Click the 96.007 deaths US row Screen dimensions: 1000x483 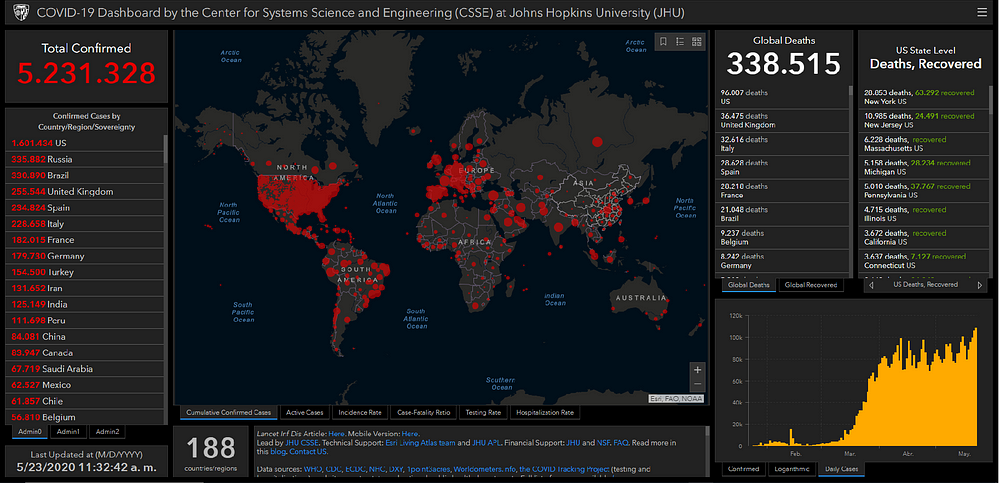point(782,97)
